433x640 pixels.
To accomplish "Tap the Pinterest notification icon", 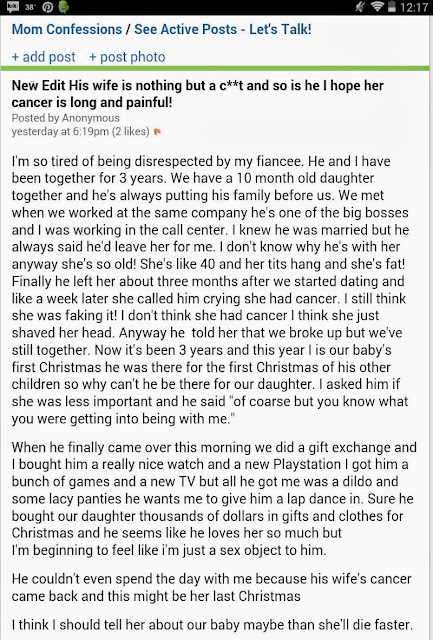I will (x=48, y=7).
